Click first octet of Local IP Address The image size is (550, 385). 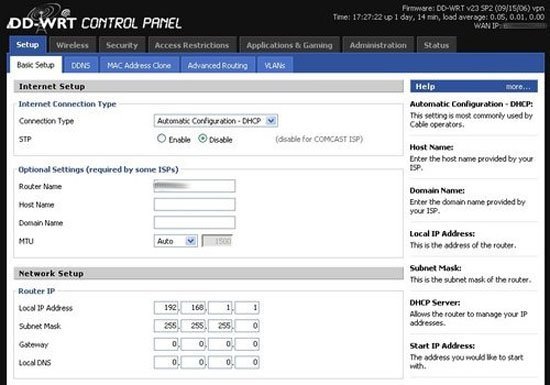click(x=166, y=308)
